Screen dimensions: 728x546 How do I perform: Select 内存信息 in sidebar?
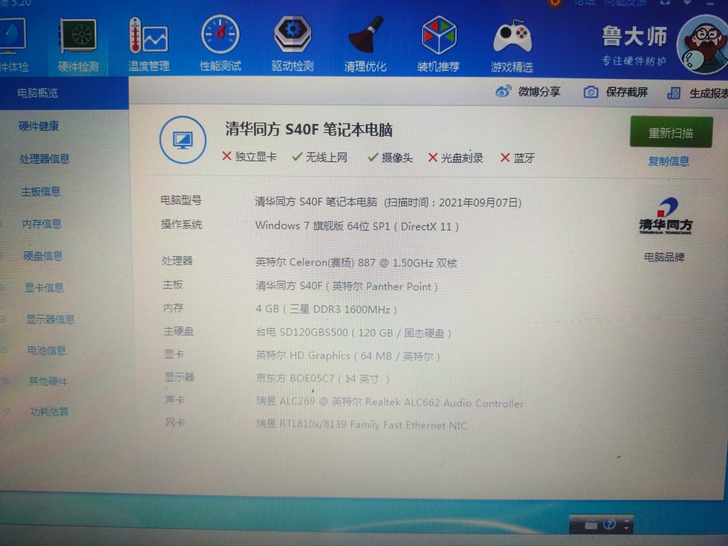[42, 224]
